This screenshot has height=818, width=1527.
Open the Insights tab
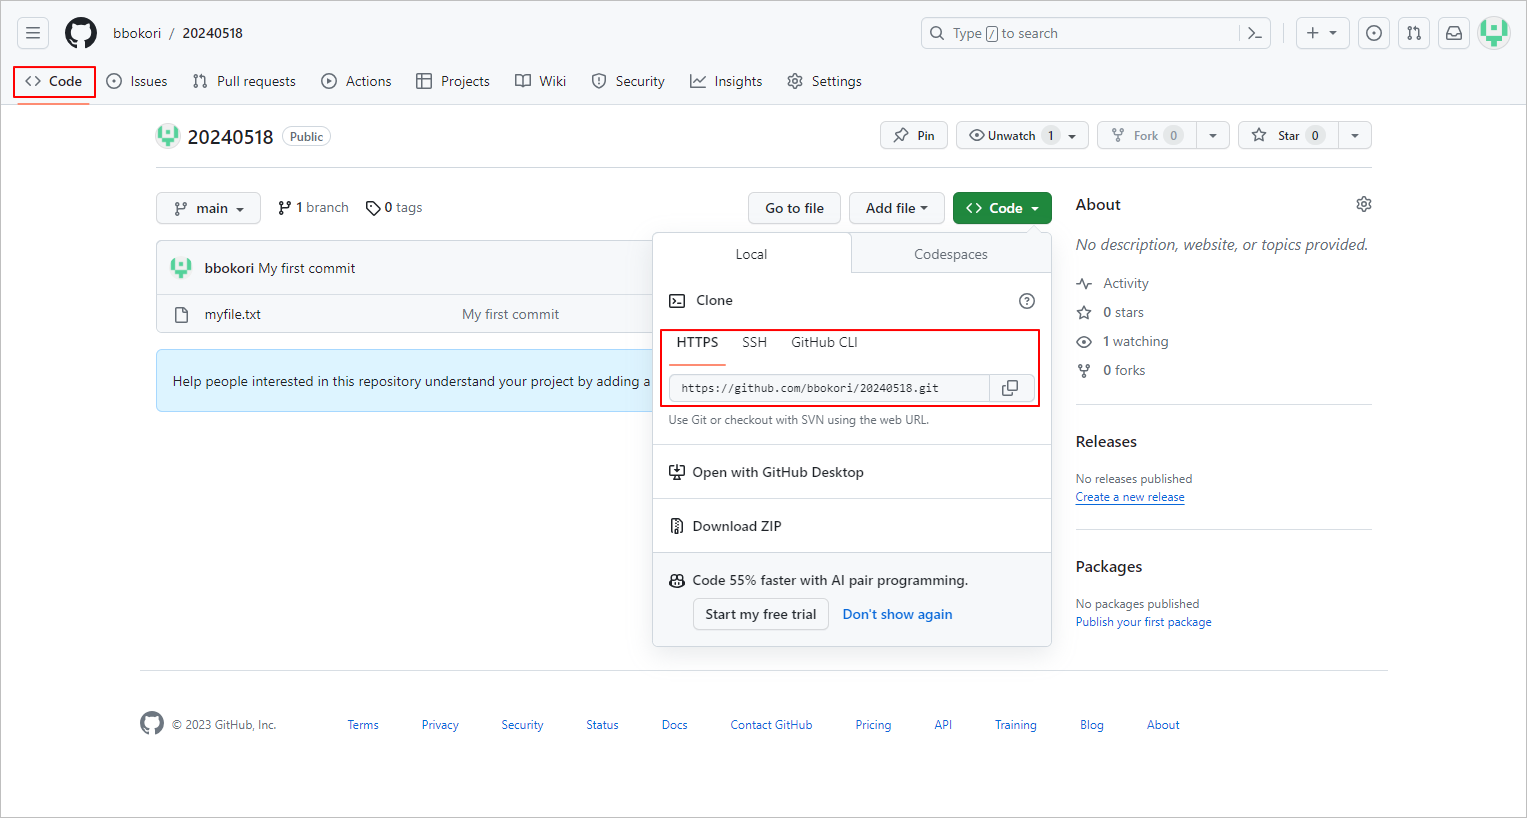tap(726, 81)
